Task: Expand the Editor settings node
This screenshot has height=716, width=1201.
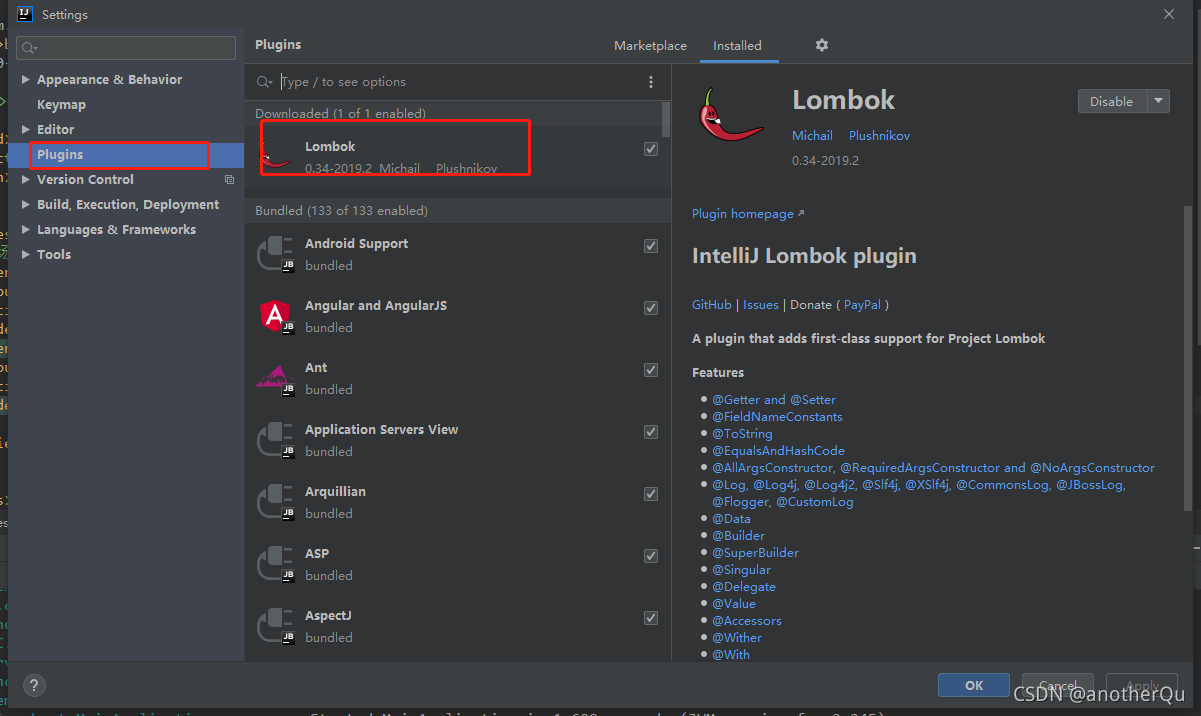Action: pos(26,130)
